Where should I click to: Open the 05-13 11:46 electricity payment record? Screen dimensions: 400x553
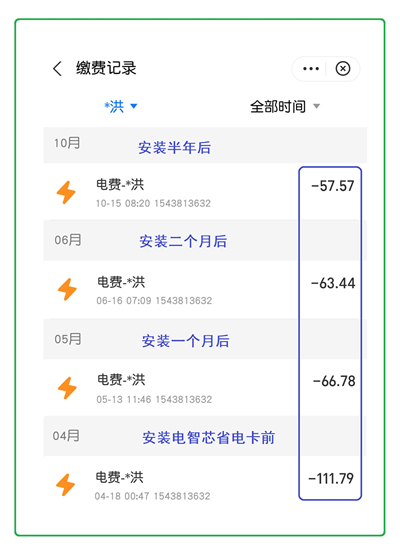click(205, 388)
